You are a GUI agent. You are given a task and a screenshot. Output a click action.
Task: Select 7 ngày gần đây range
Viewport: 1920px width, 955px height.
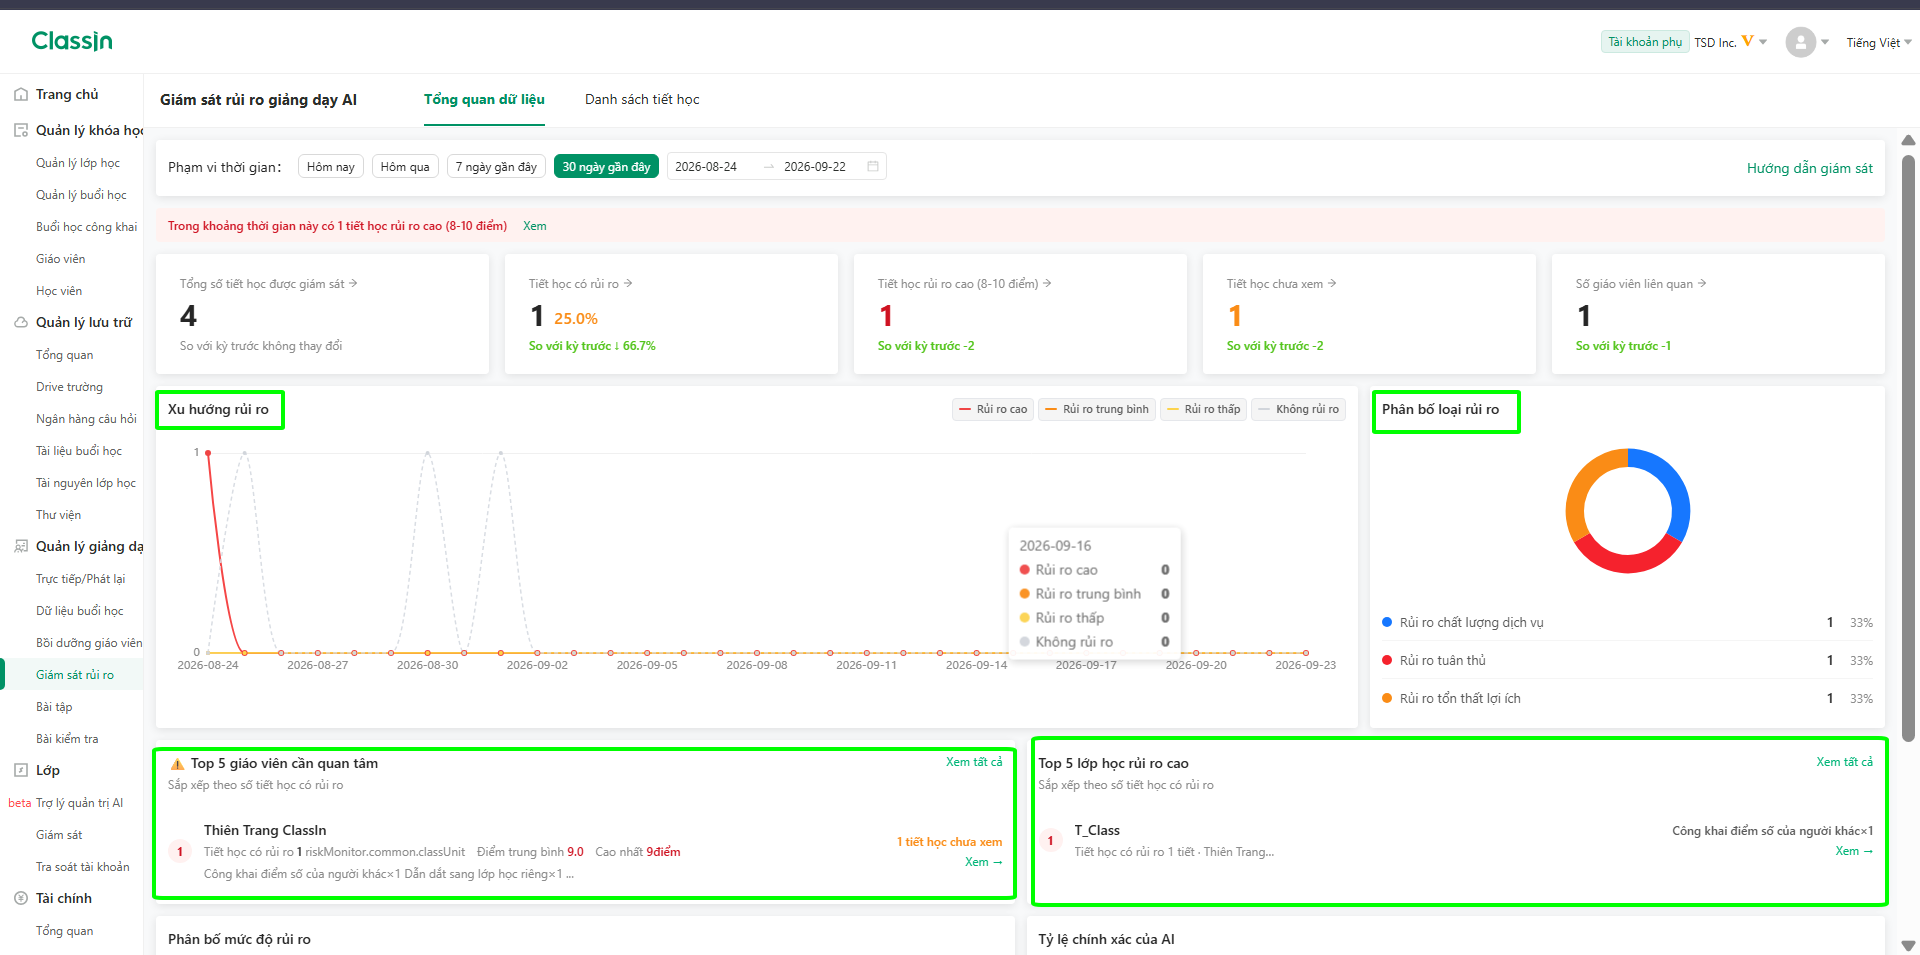tap(496, 167)
